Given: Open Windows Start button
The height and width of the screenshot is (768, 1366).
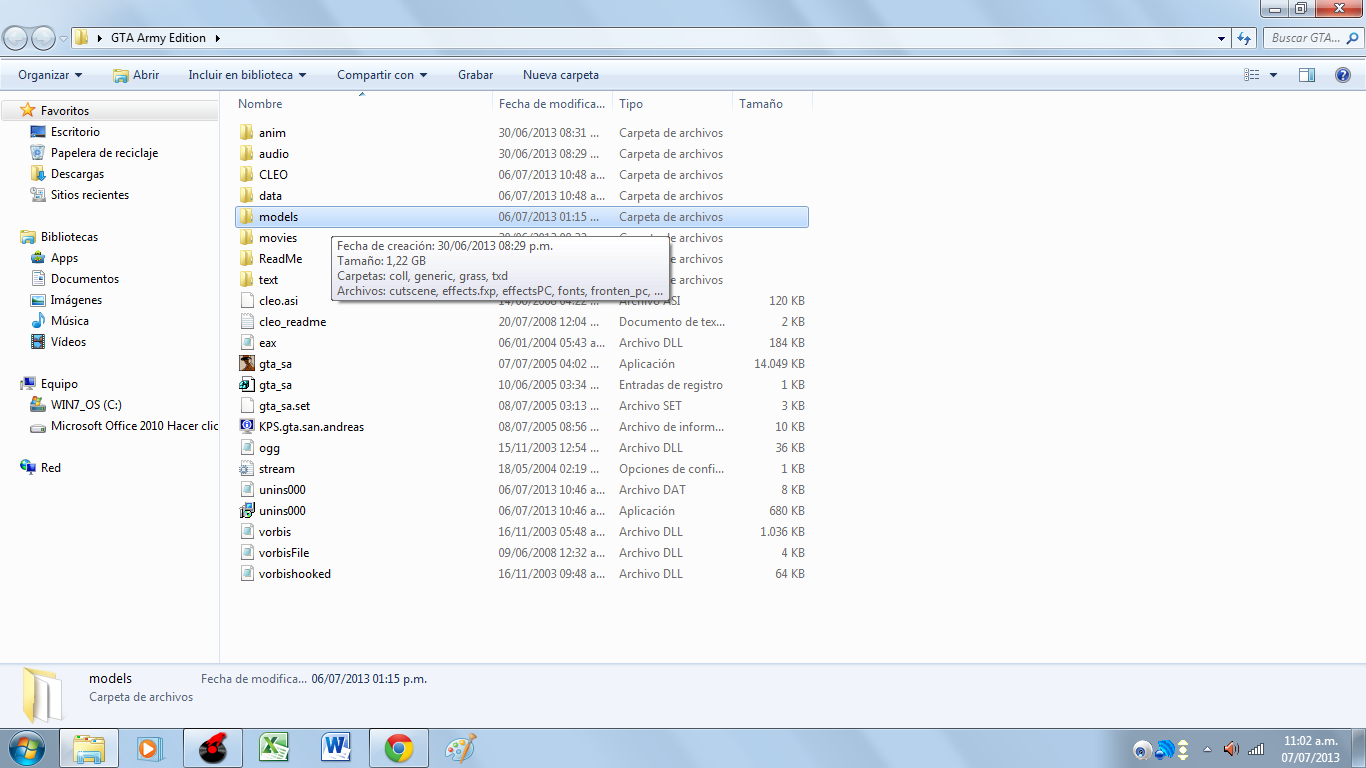Looking at the screenshot, I should point(25,748).
